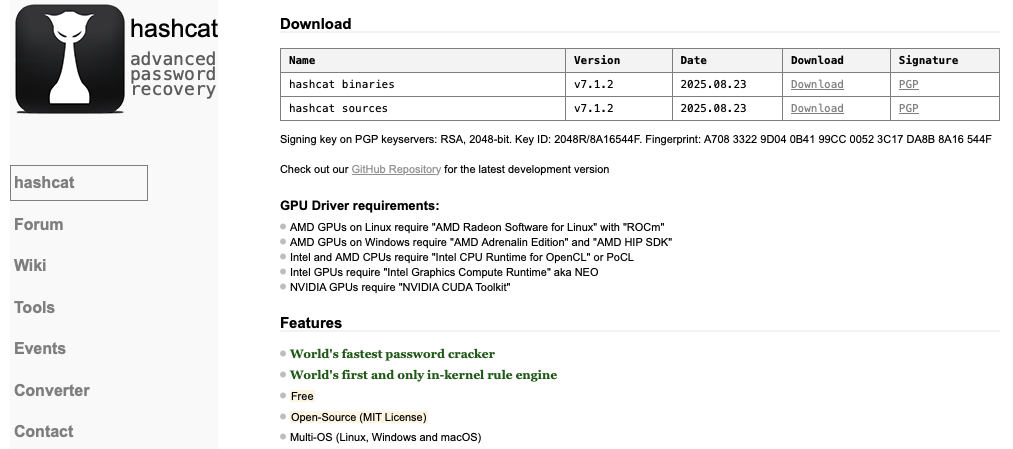Image resolution: width=1013 pixels, height=449 pixels.
Task: Open the Converter sidebar item
Action: [x=52, y=390]
